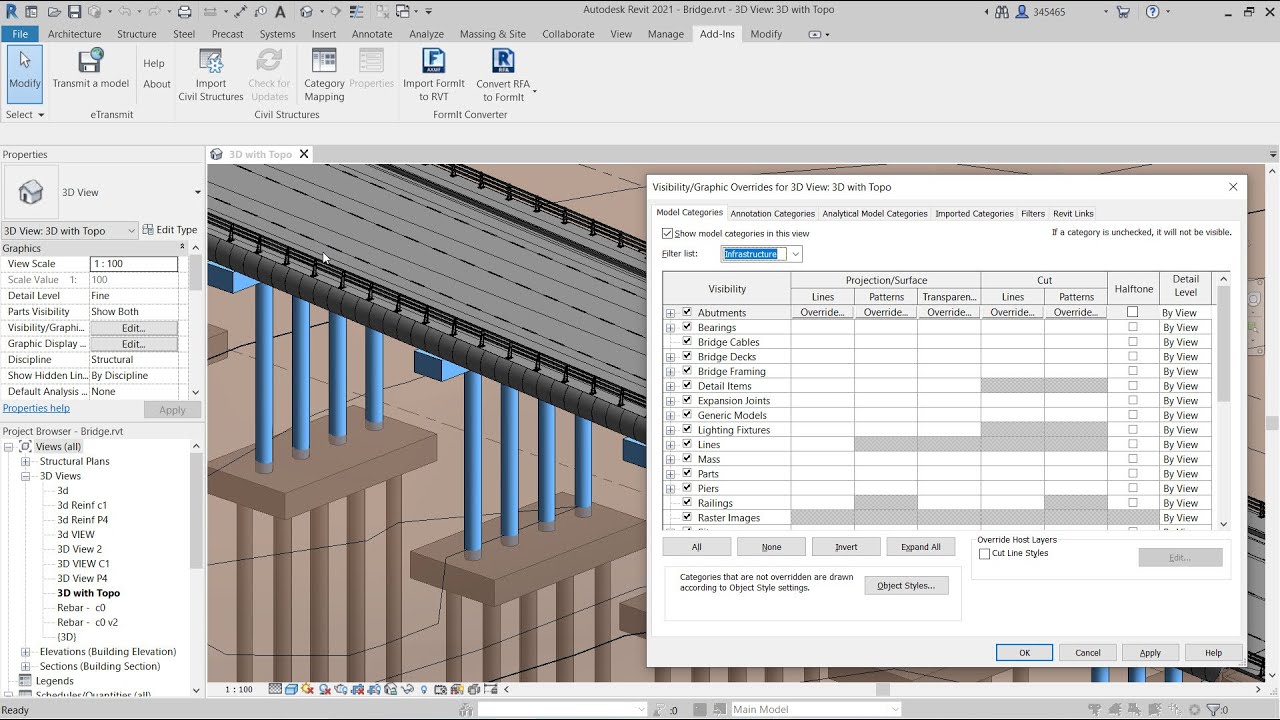Click Import FormIt to RVT icon
This screenshot has width=1280, height=720.
(433, 62)
